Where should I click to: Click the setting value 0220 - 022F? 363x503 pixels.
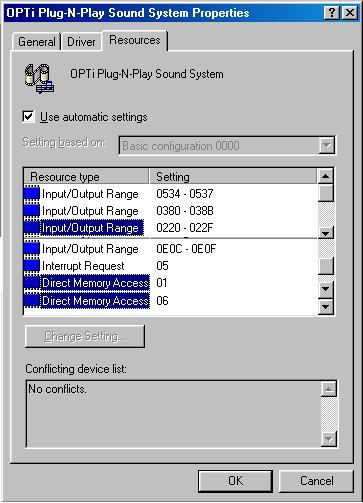[184, 228]
